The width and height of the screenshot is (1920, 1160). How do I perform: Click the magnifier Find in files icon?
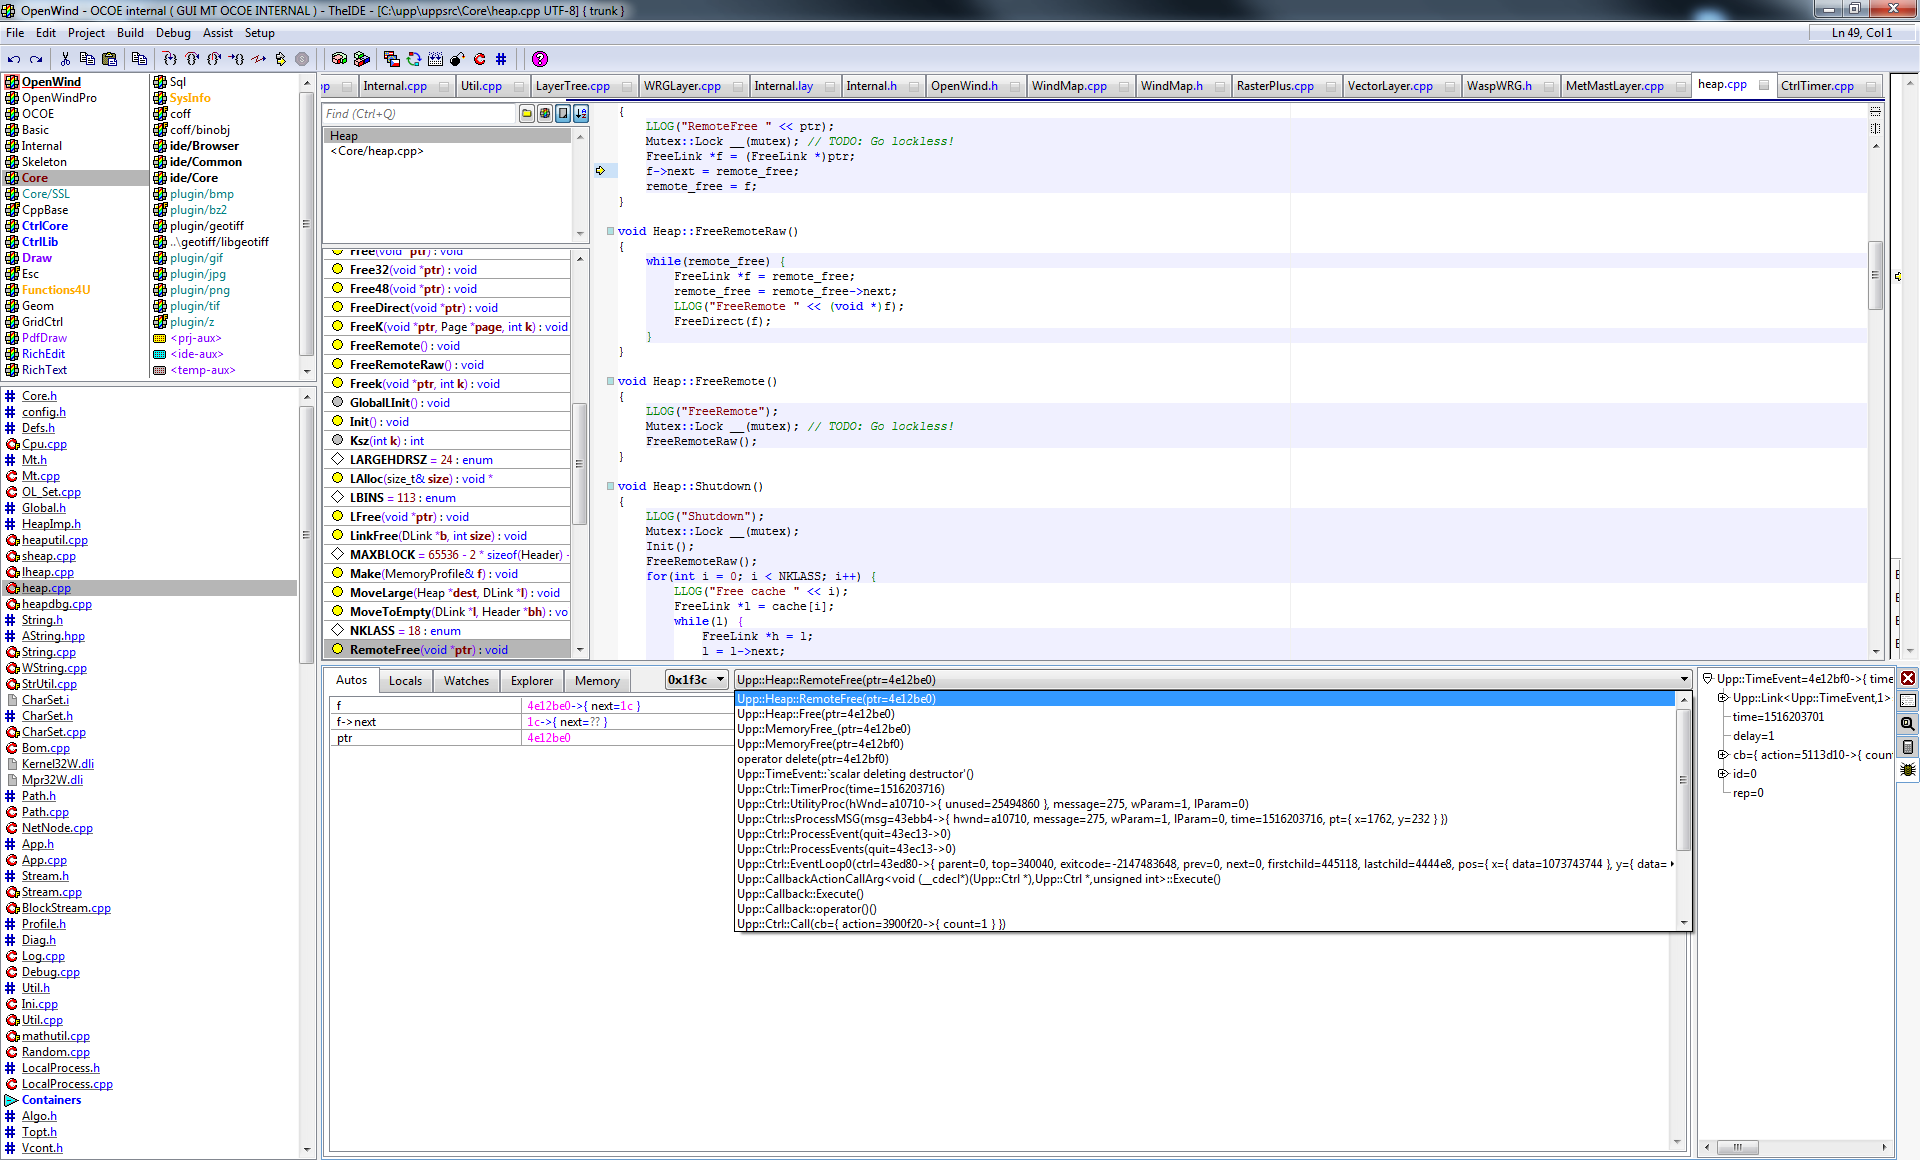pos(1908,723)
